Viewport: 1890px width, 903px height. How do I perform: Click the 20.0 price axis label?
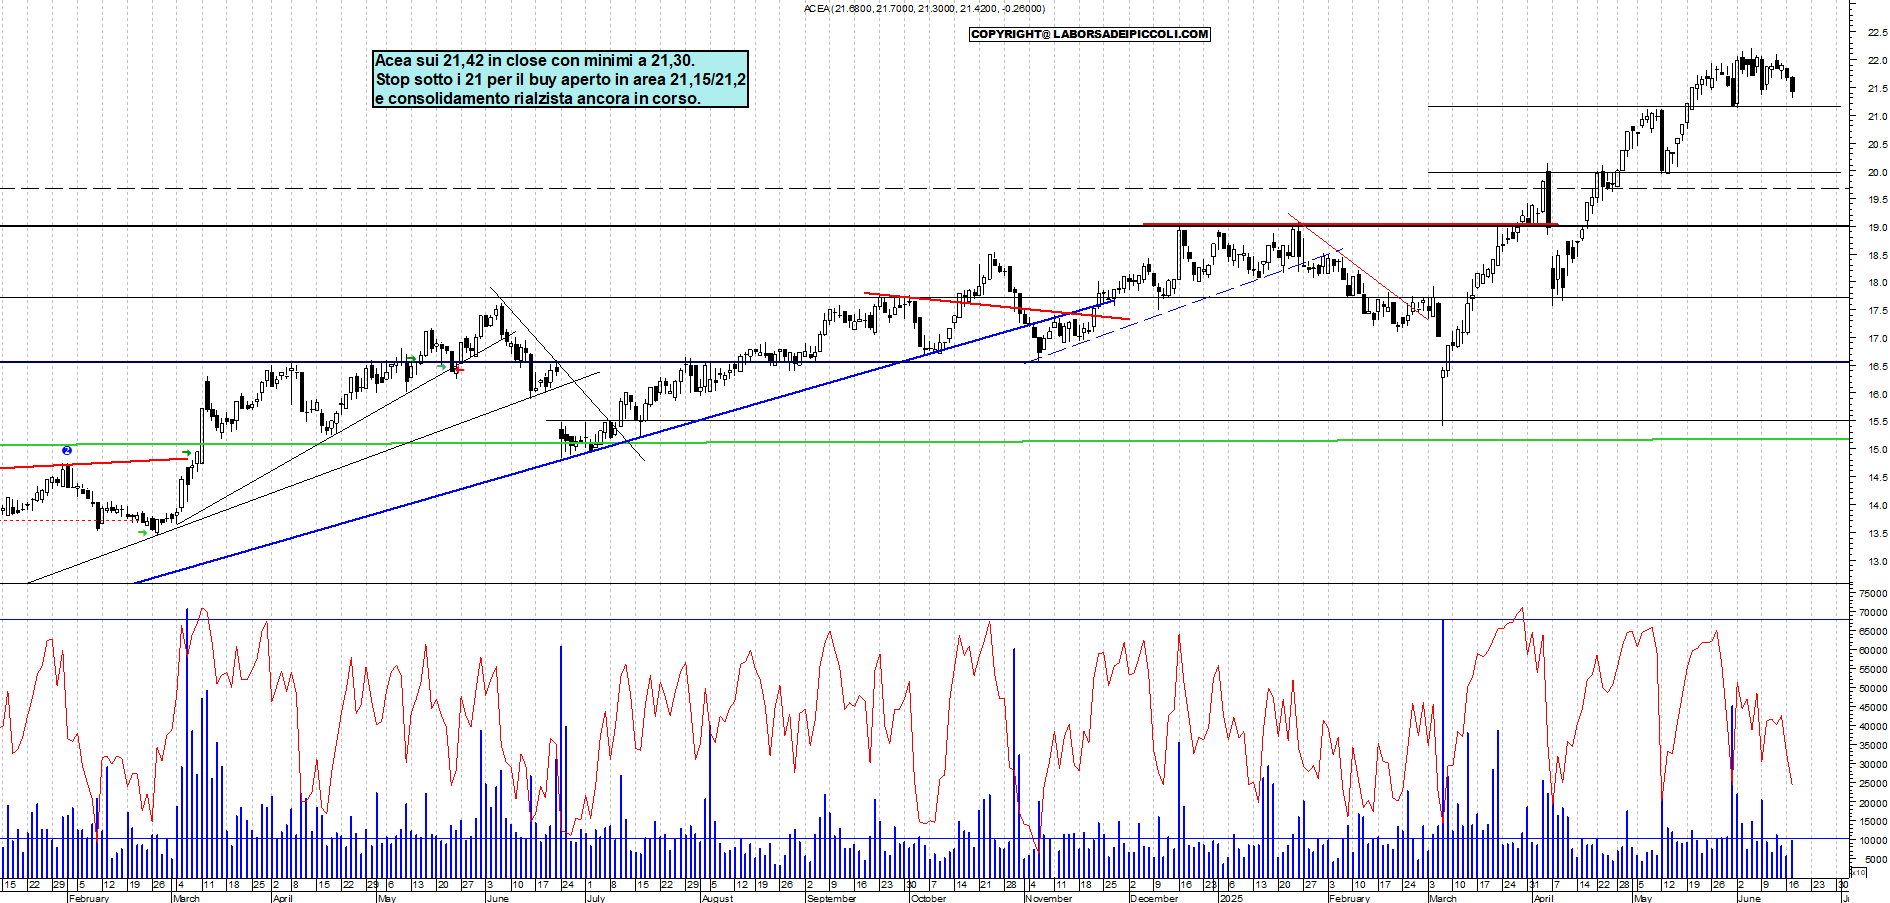pos(1877,172)
